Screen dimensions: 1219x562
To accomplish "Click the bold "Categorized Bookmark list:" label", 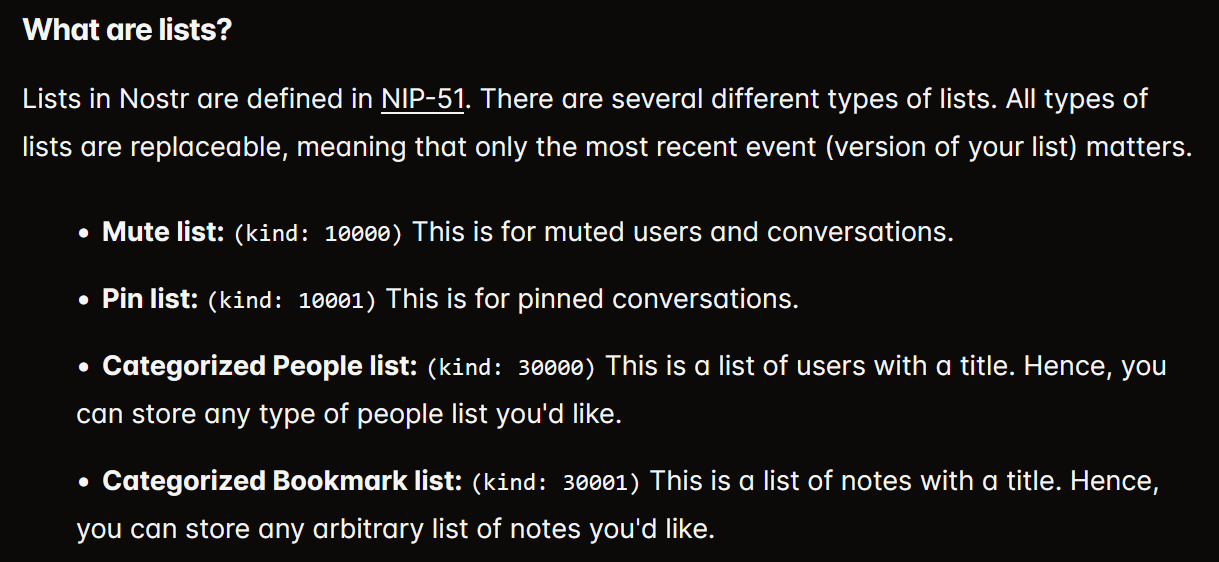I will pyautogui.click(x=281, y=481).
